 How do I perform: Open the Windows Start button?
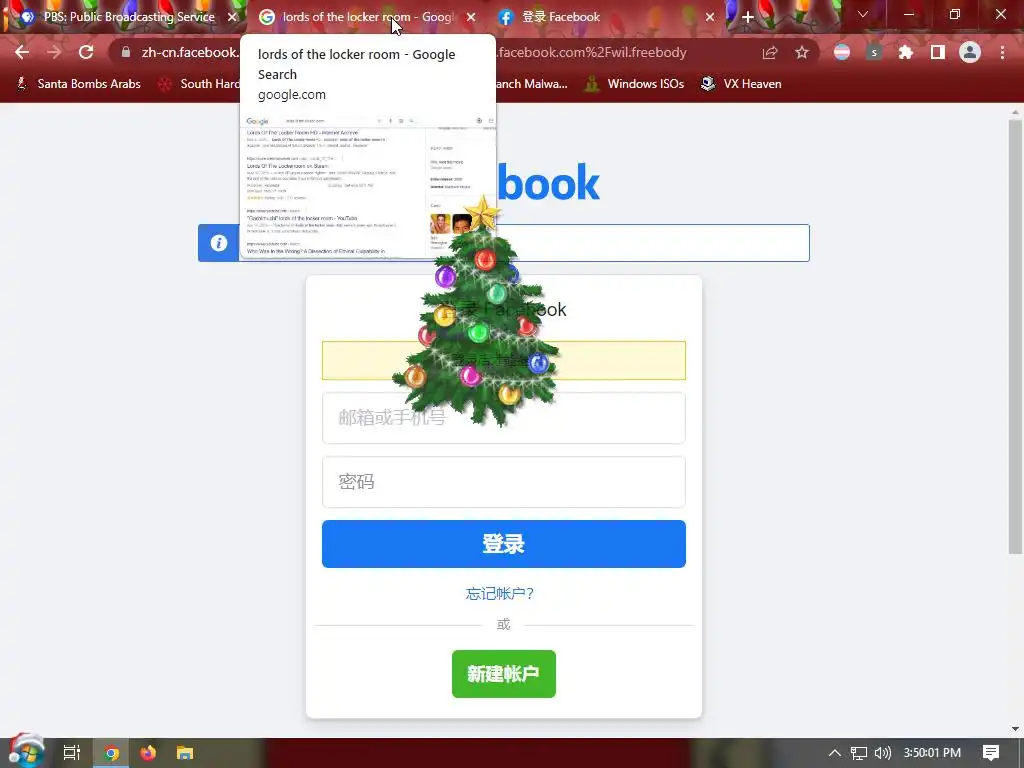[x=26, y=752]
